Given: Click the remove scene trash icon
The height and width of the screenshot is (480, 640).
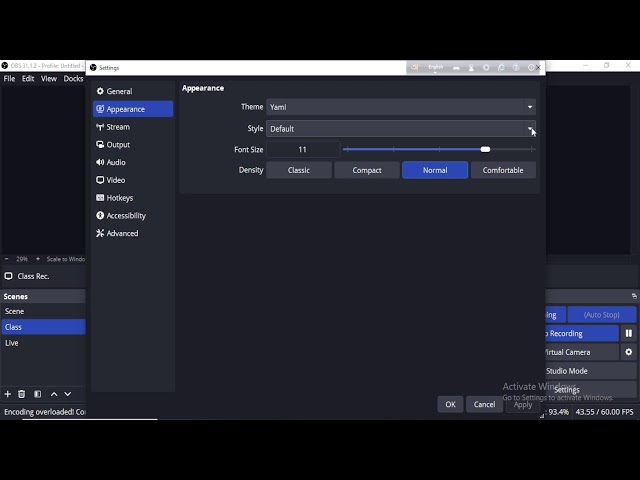Looking at the screenshot, I should (x=22, y=394).
